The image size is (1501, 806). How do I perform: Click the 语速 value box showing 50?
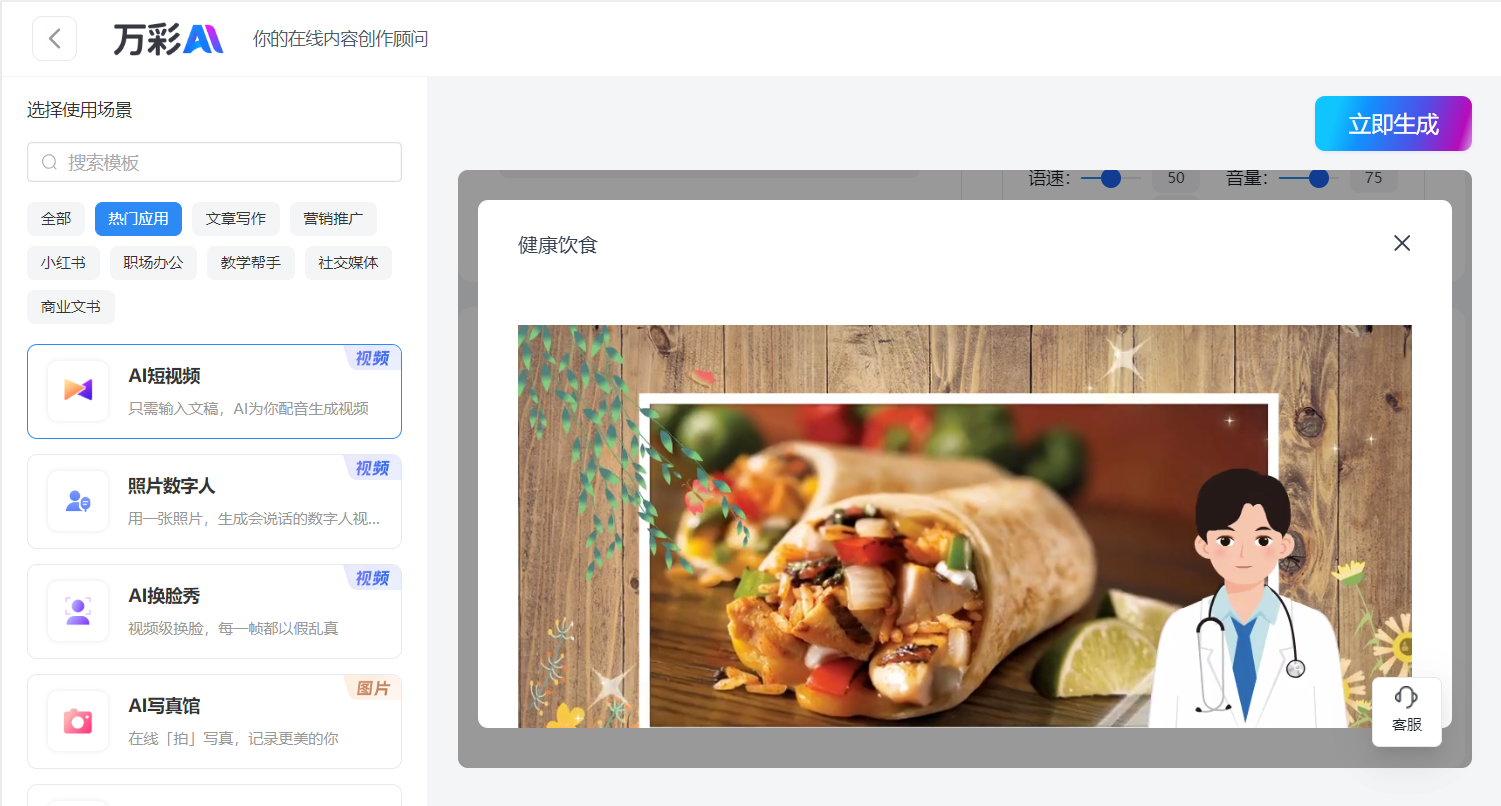(x=1176, y=179)
